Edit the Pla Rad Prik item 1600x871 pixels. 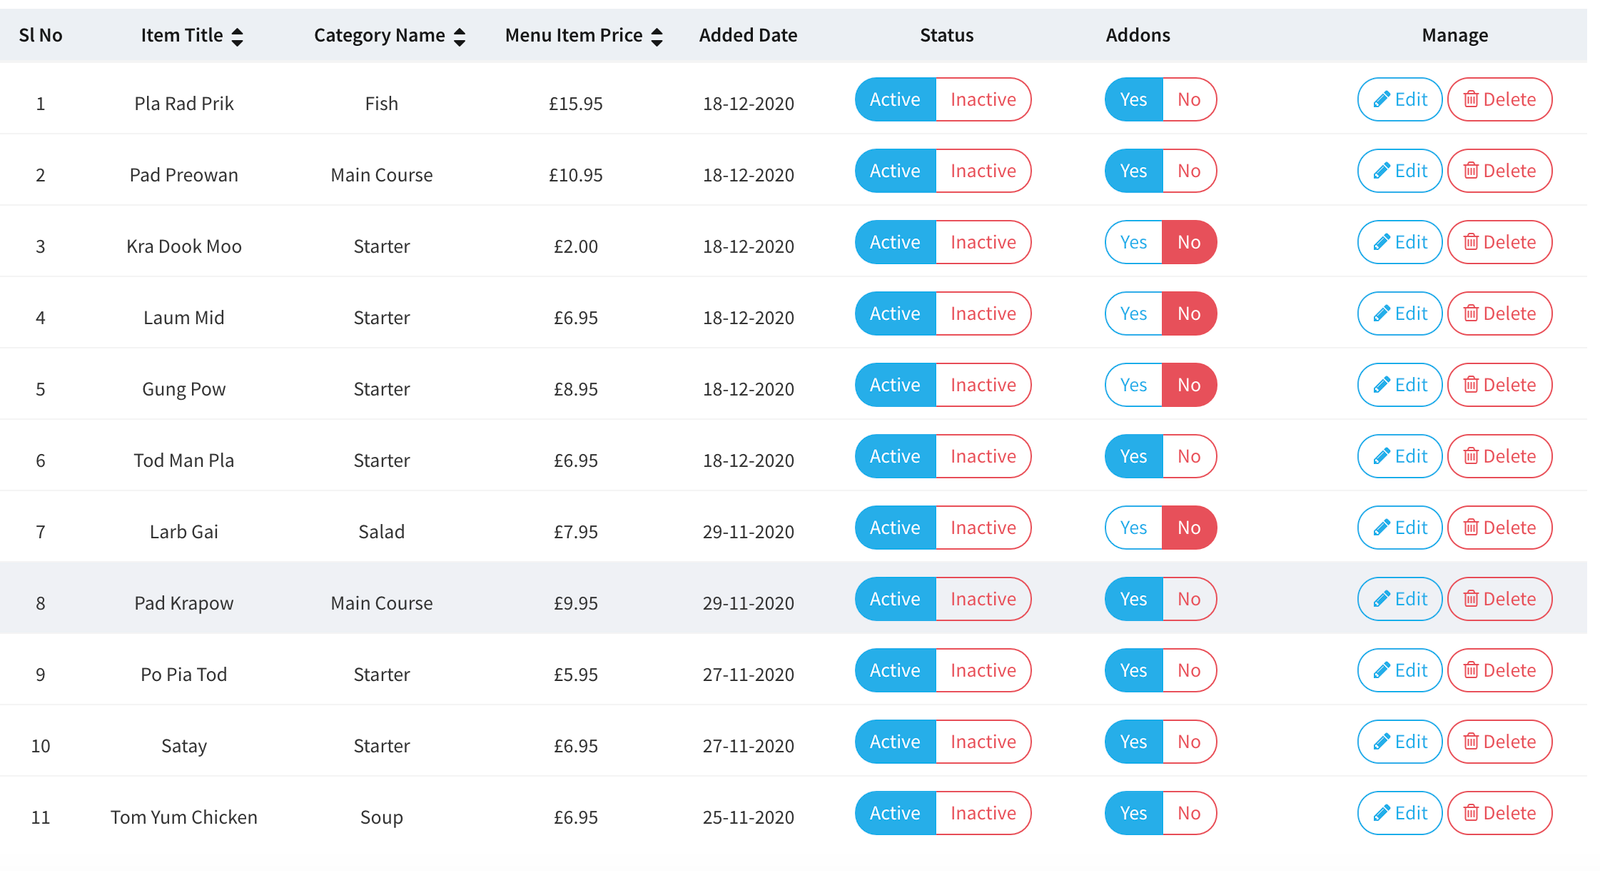pos(1399,99)
